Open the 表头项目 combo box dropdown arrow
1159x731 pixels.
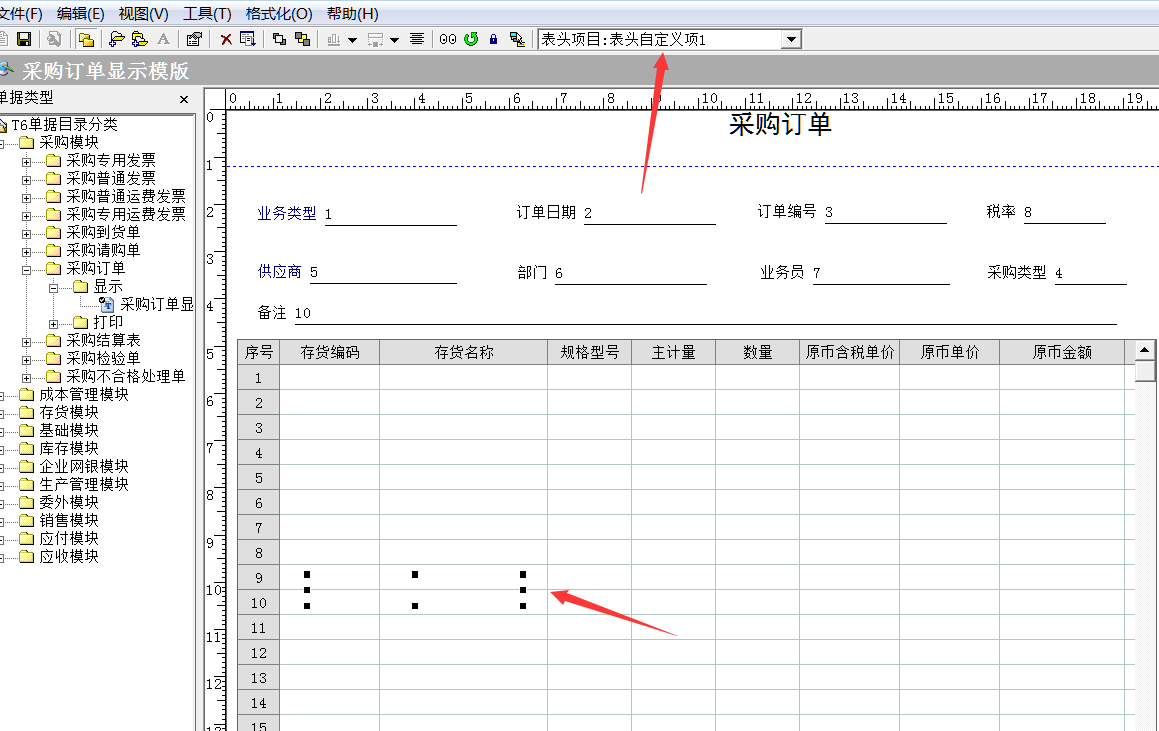click(x=791, y=39)
